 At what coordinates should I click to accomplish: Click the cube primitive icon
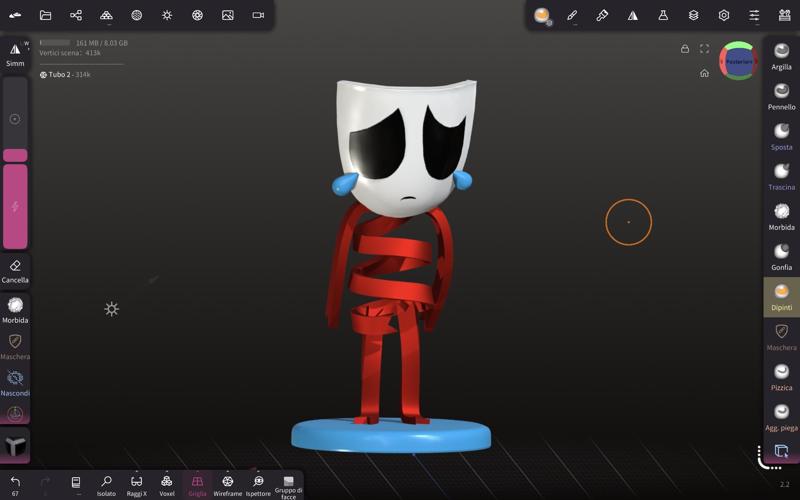pos(15,446)
